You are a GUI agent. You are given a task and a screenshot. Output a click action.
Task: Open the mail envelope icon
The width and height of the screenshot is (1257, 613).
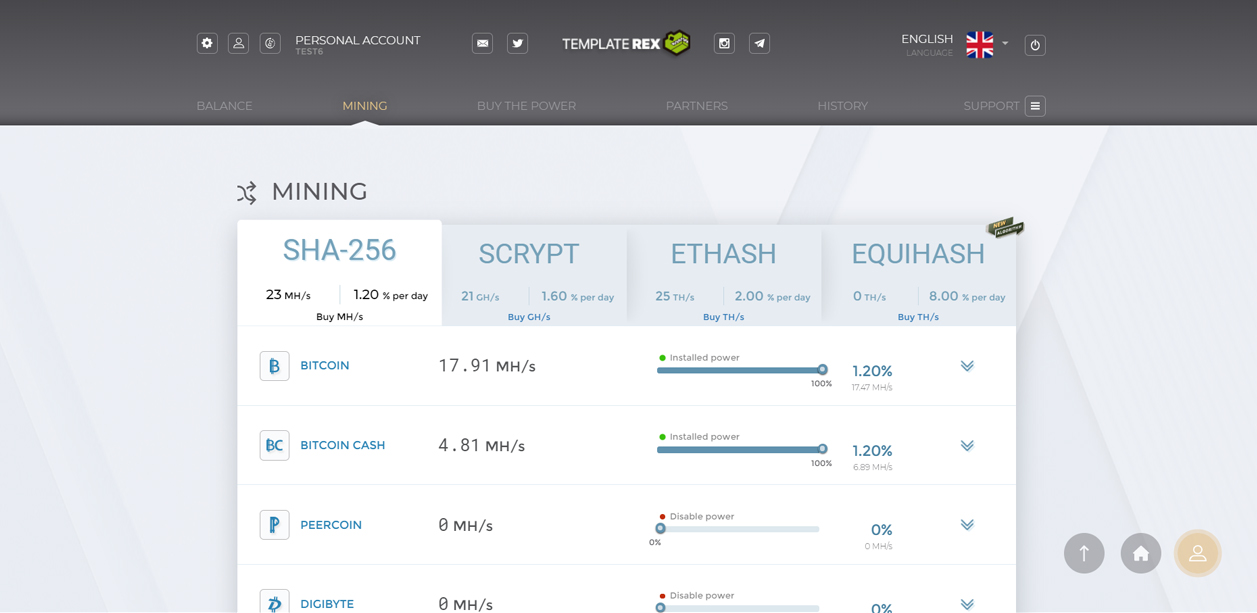[483, 43]
